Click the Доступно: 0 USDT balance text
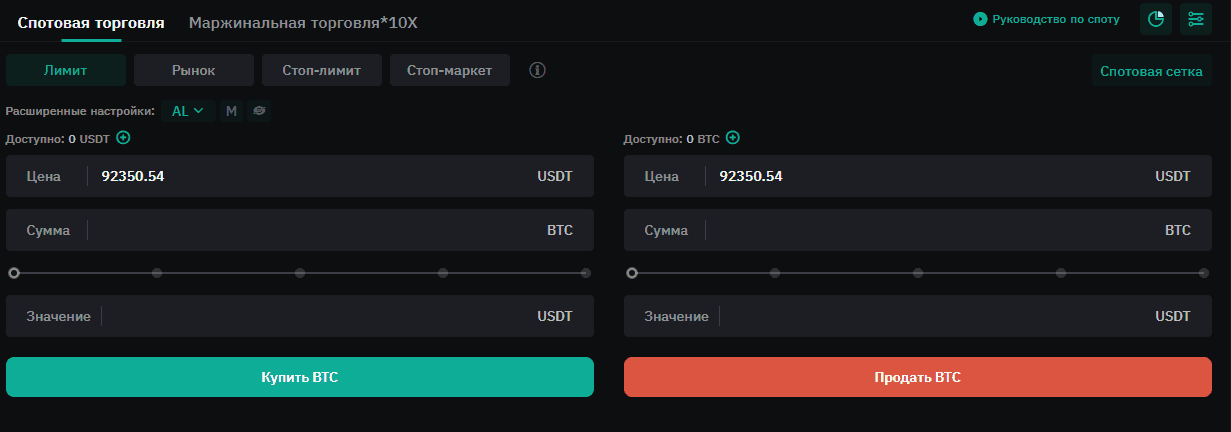 (58, 139)
